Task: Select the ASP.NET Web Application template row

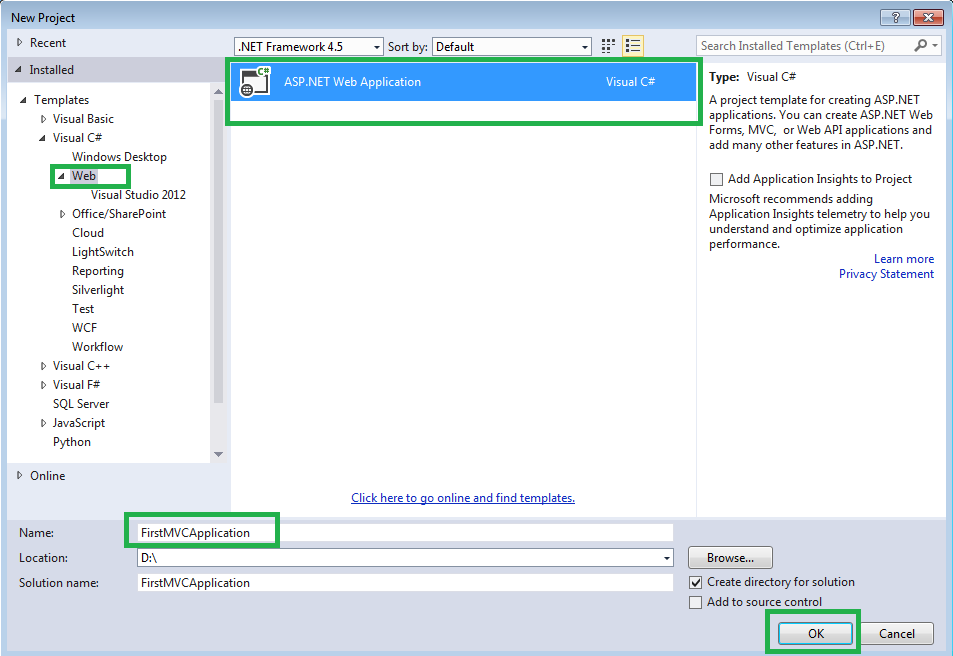Action: 463,82
